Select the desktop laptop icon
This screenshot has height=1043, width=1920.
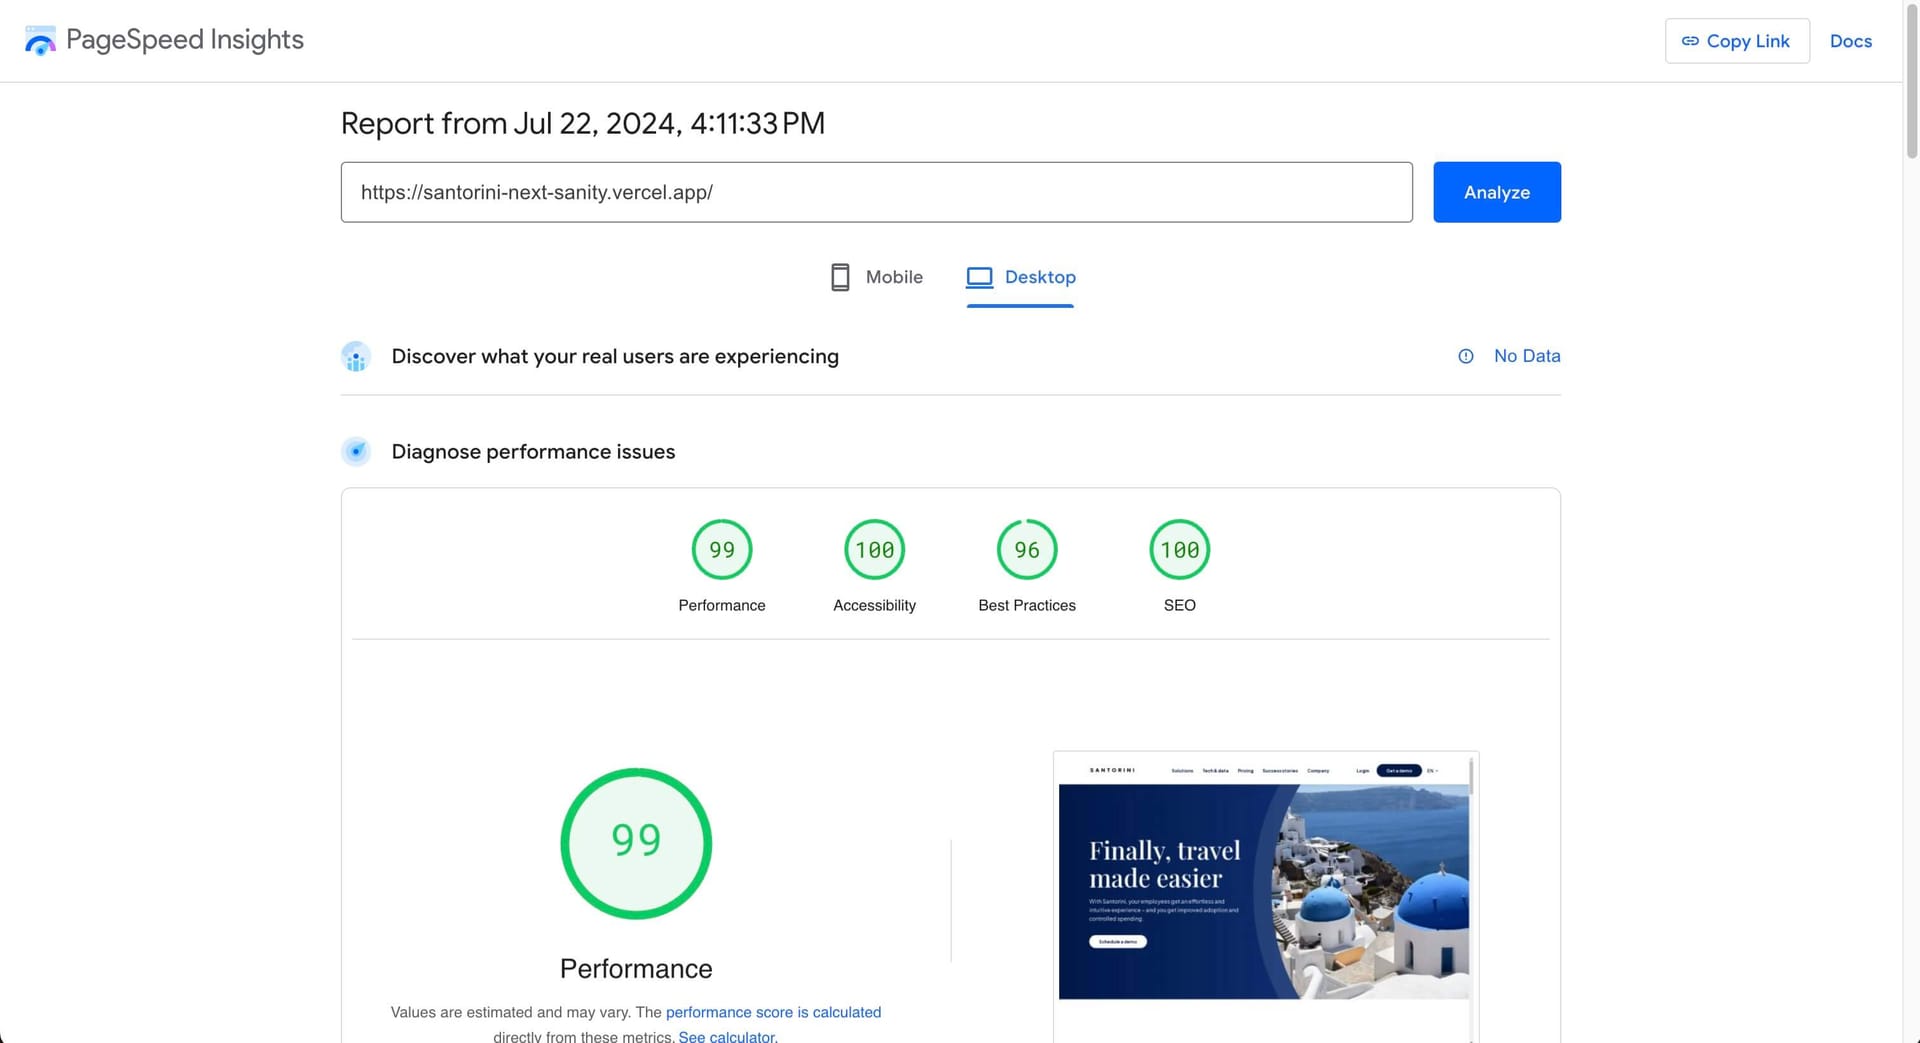979,276
